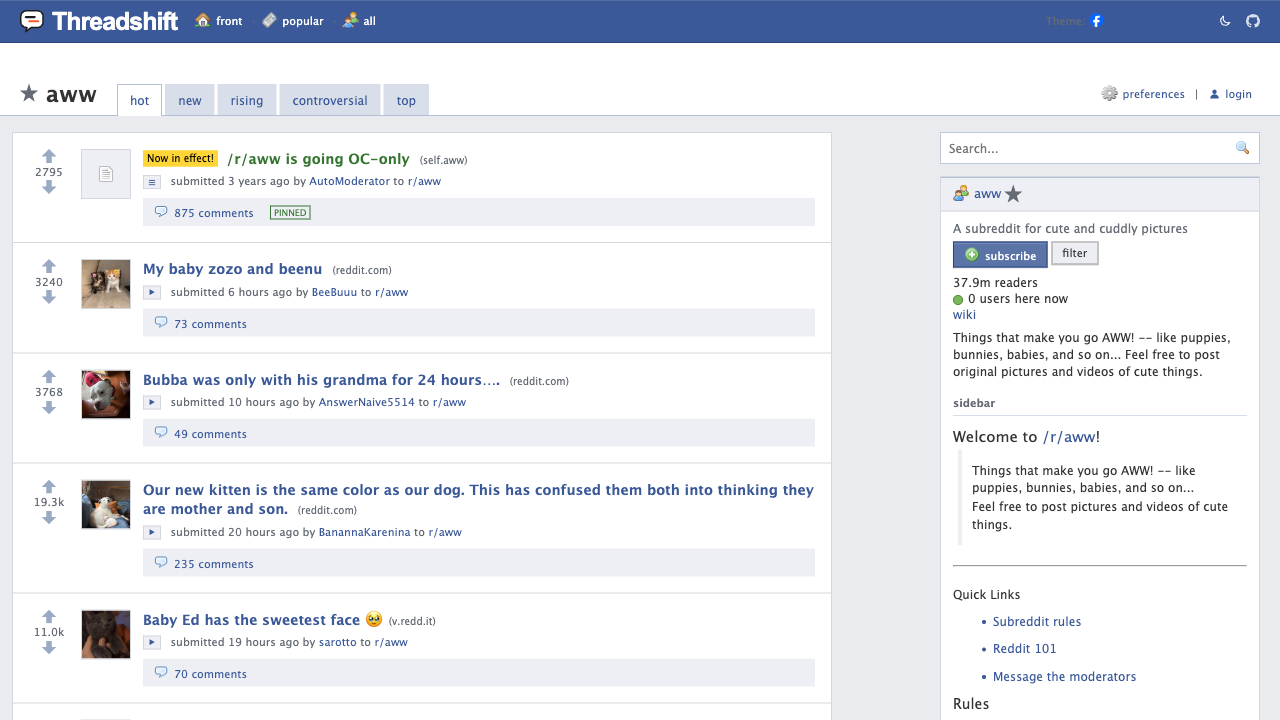This screenshot has width=1280, height=720.
Task: Upvote the Baby Ed post
Action: tap(49, 617)
